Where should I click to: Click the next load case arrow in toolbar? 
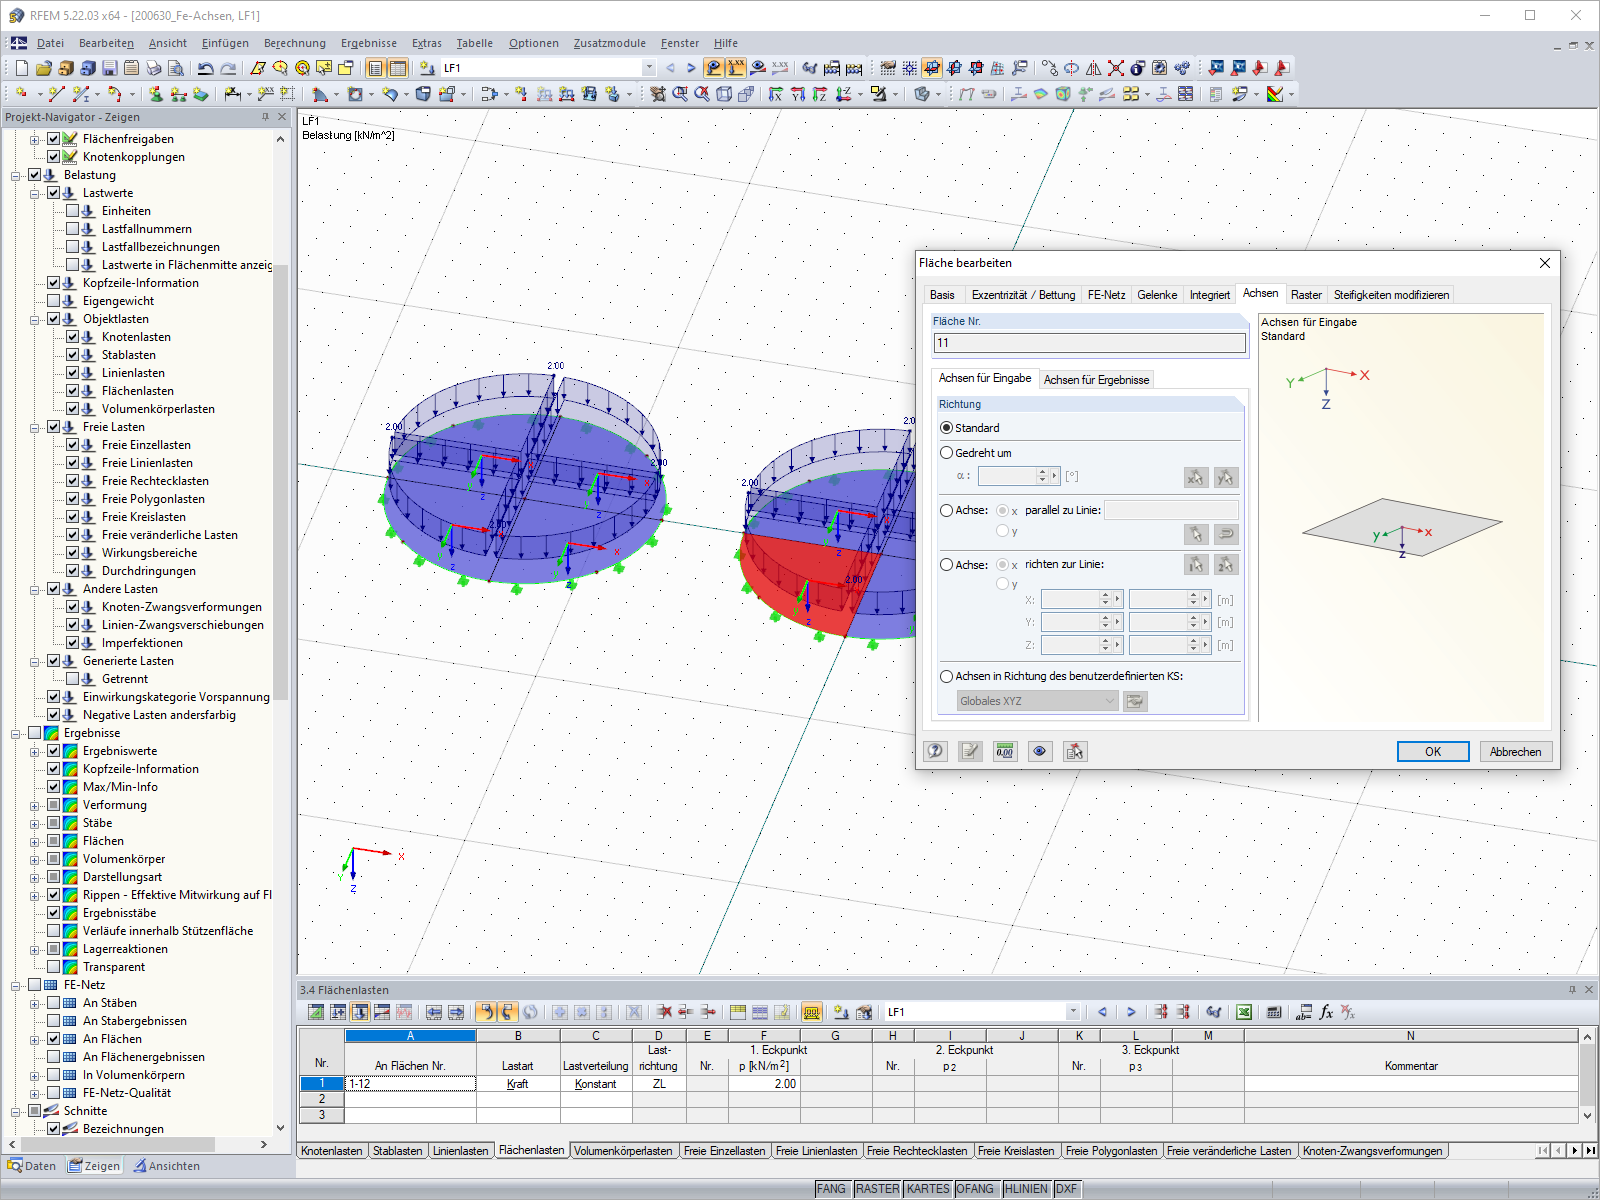(x=691, y=68)
